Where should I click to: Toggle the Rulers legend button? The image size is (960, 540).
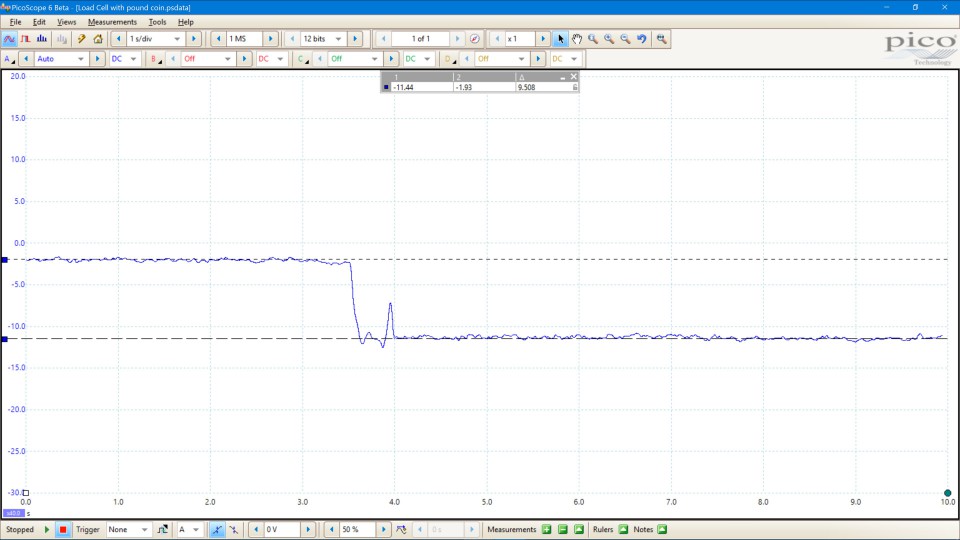(x=623, y=529)
